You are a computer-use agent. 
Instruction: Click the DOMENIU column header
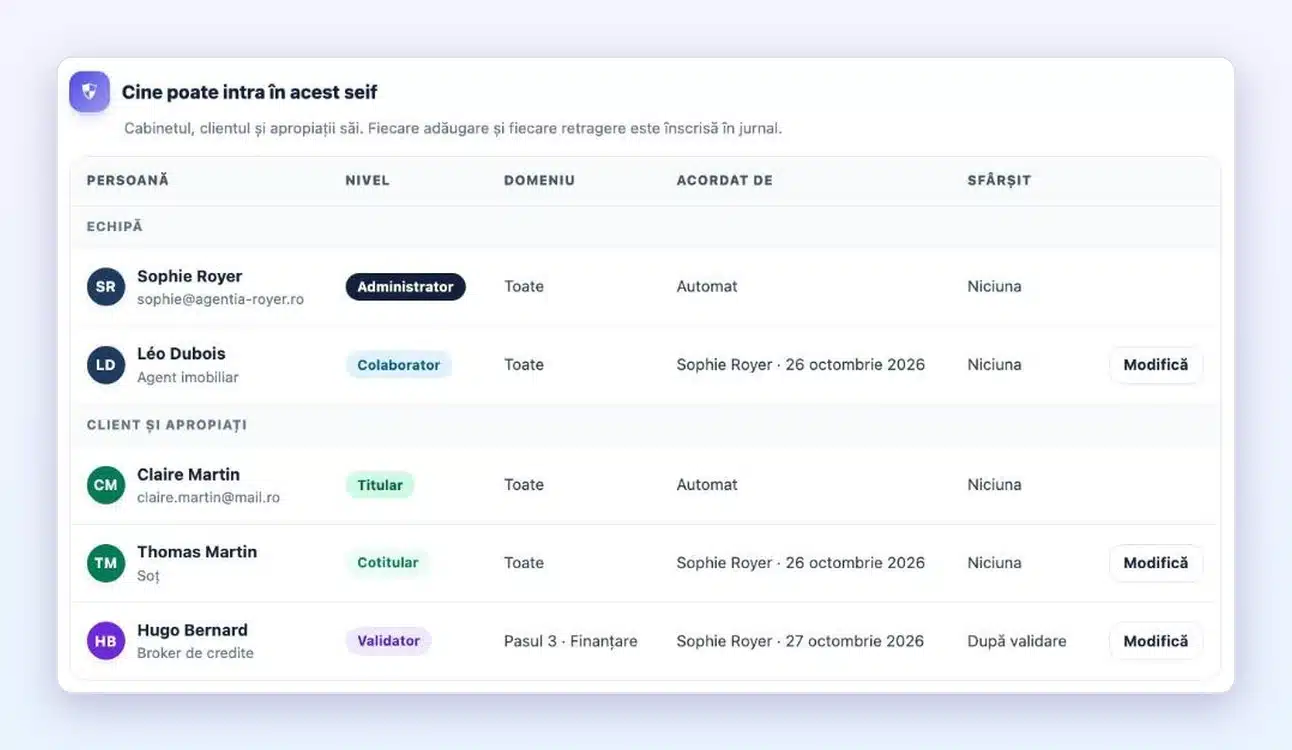pyautogui.click(x=539, y=181)
